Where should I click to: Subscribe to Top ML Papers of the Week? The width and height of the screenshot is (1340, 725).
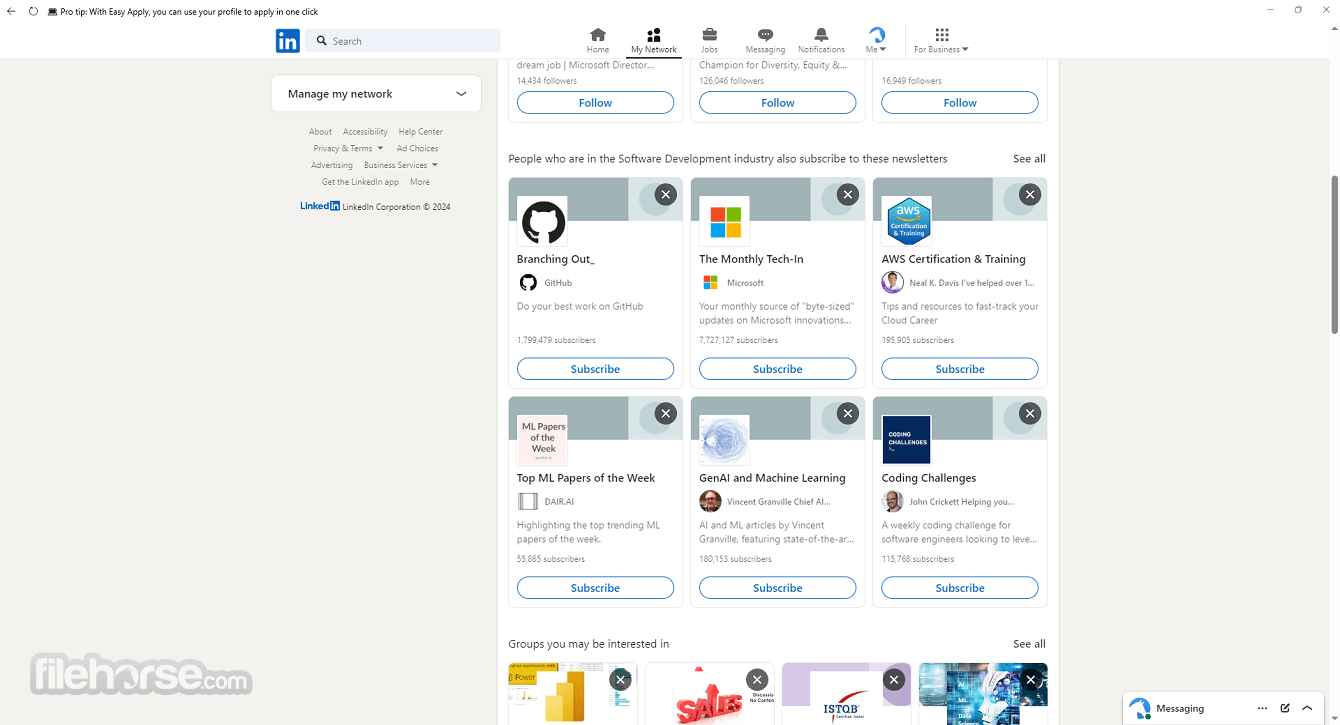595,588
